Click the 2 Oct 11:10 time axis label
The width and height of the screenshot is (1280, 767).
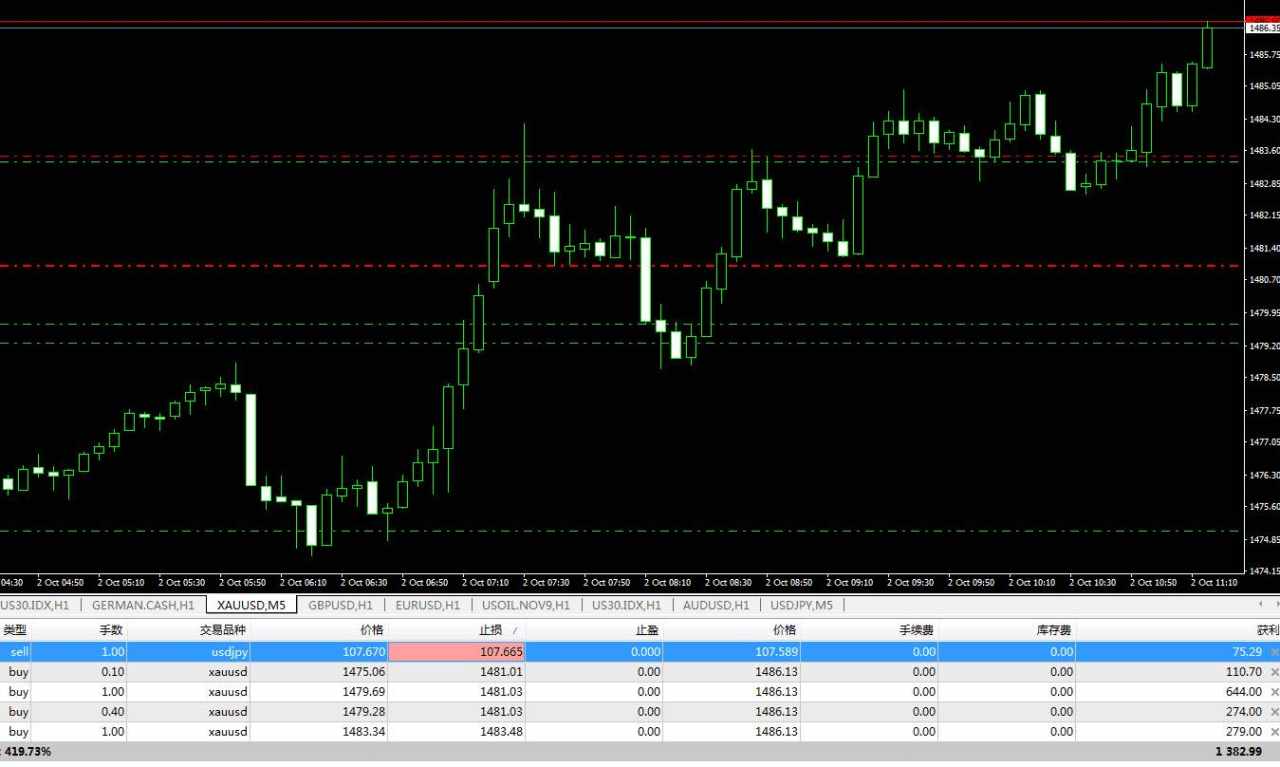click(1213, 582)
